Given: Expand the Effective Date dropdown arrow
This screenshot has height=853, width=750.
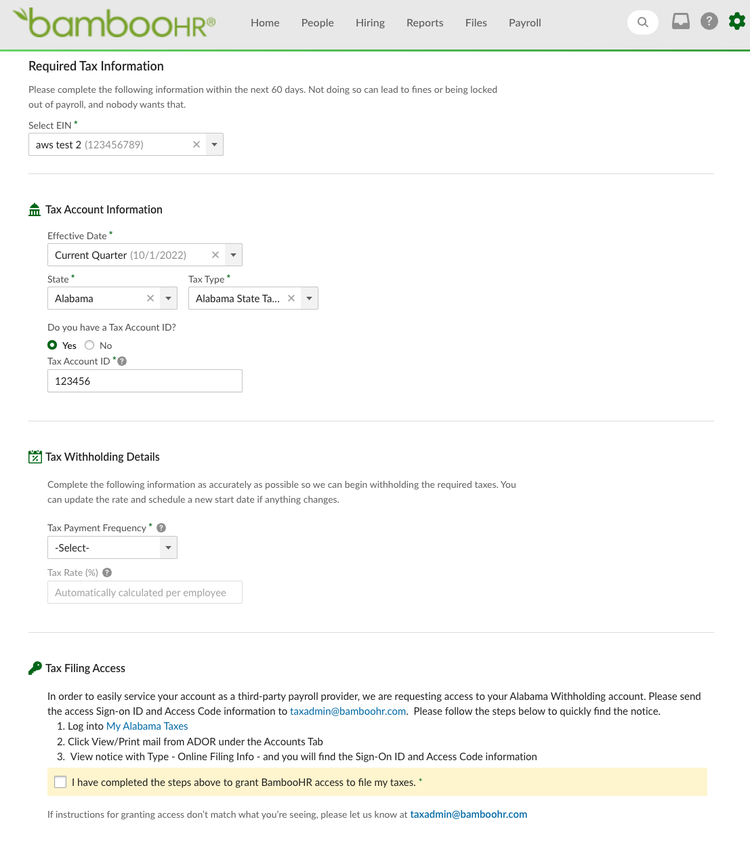Looking at the screenshot, I should (x=233, y=255).
